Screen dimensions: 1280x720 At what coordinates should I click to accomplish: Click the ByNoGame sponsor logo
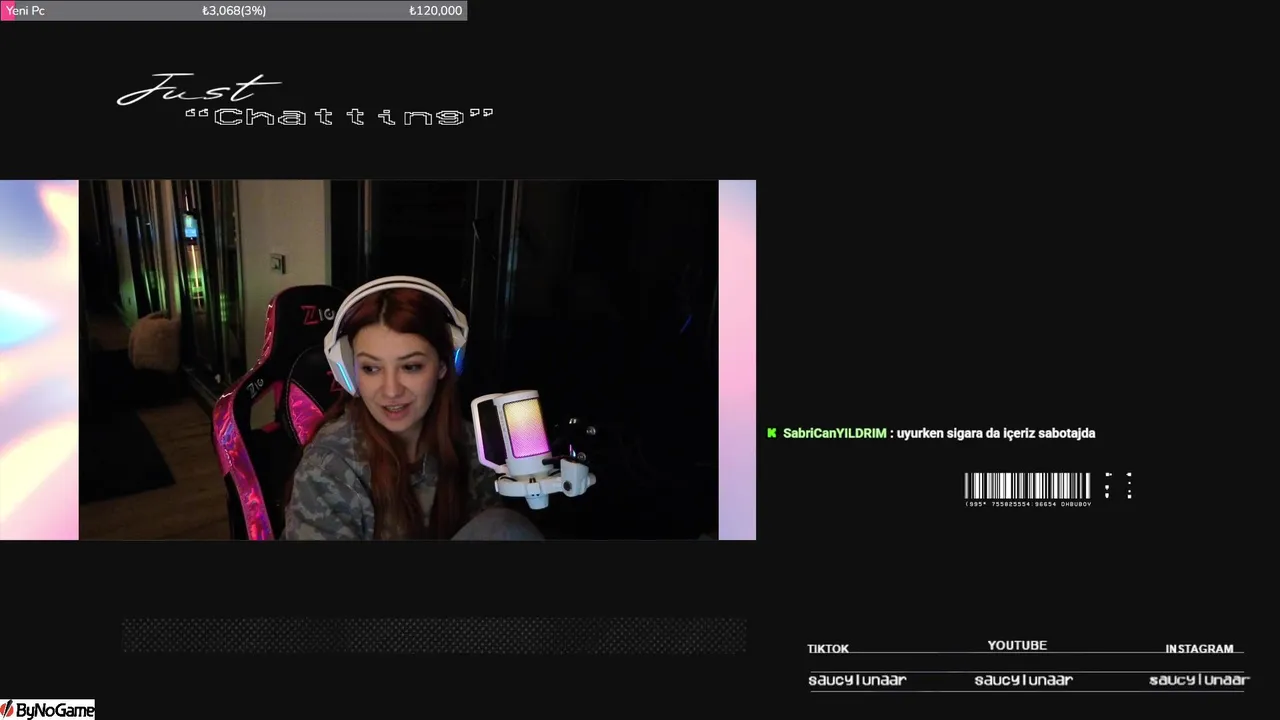click(48, 710)
